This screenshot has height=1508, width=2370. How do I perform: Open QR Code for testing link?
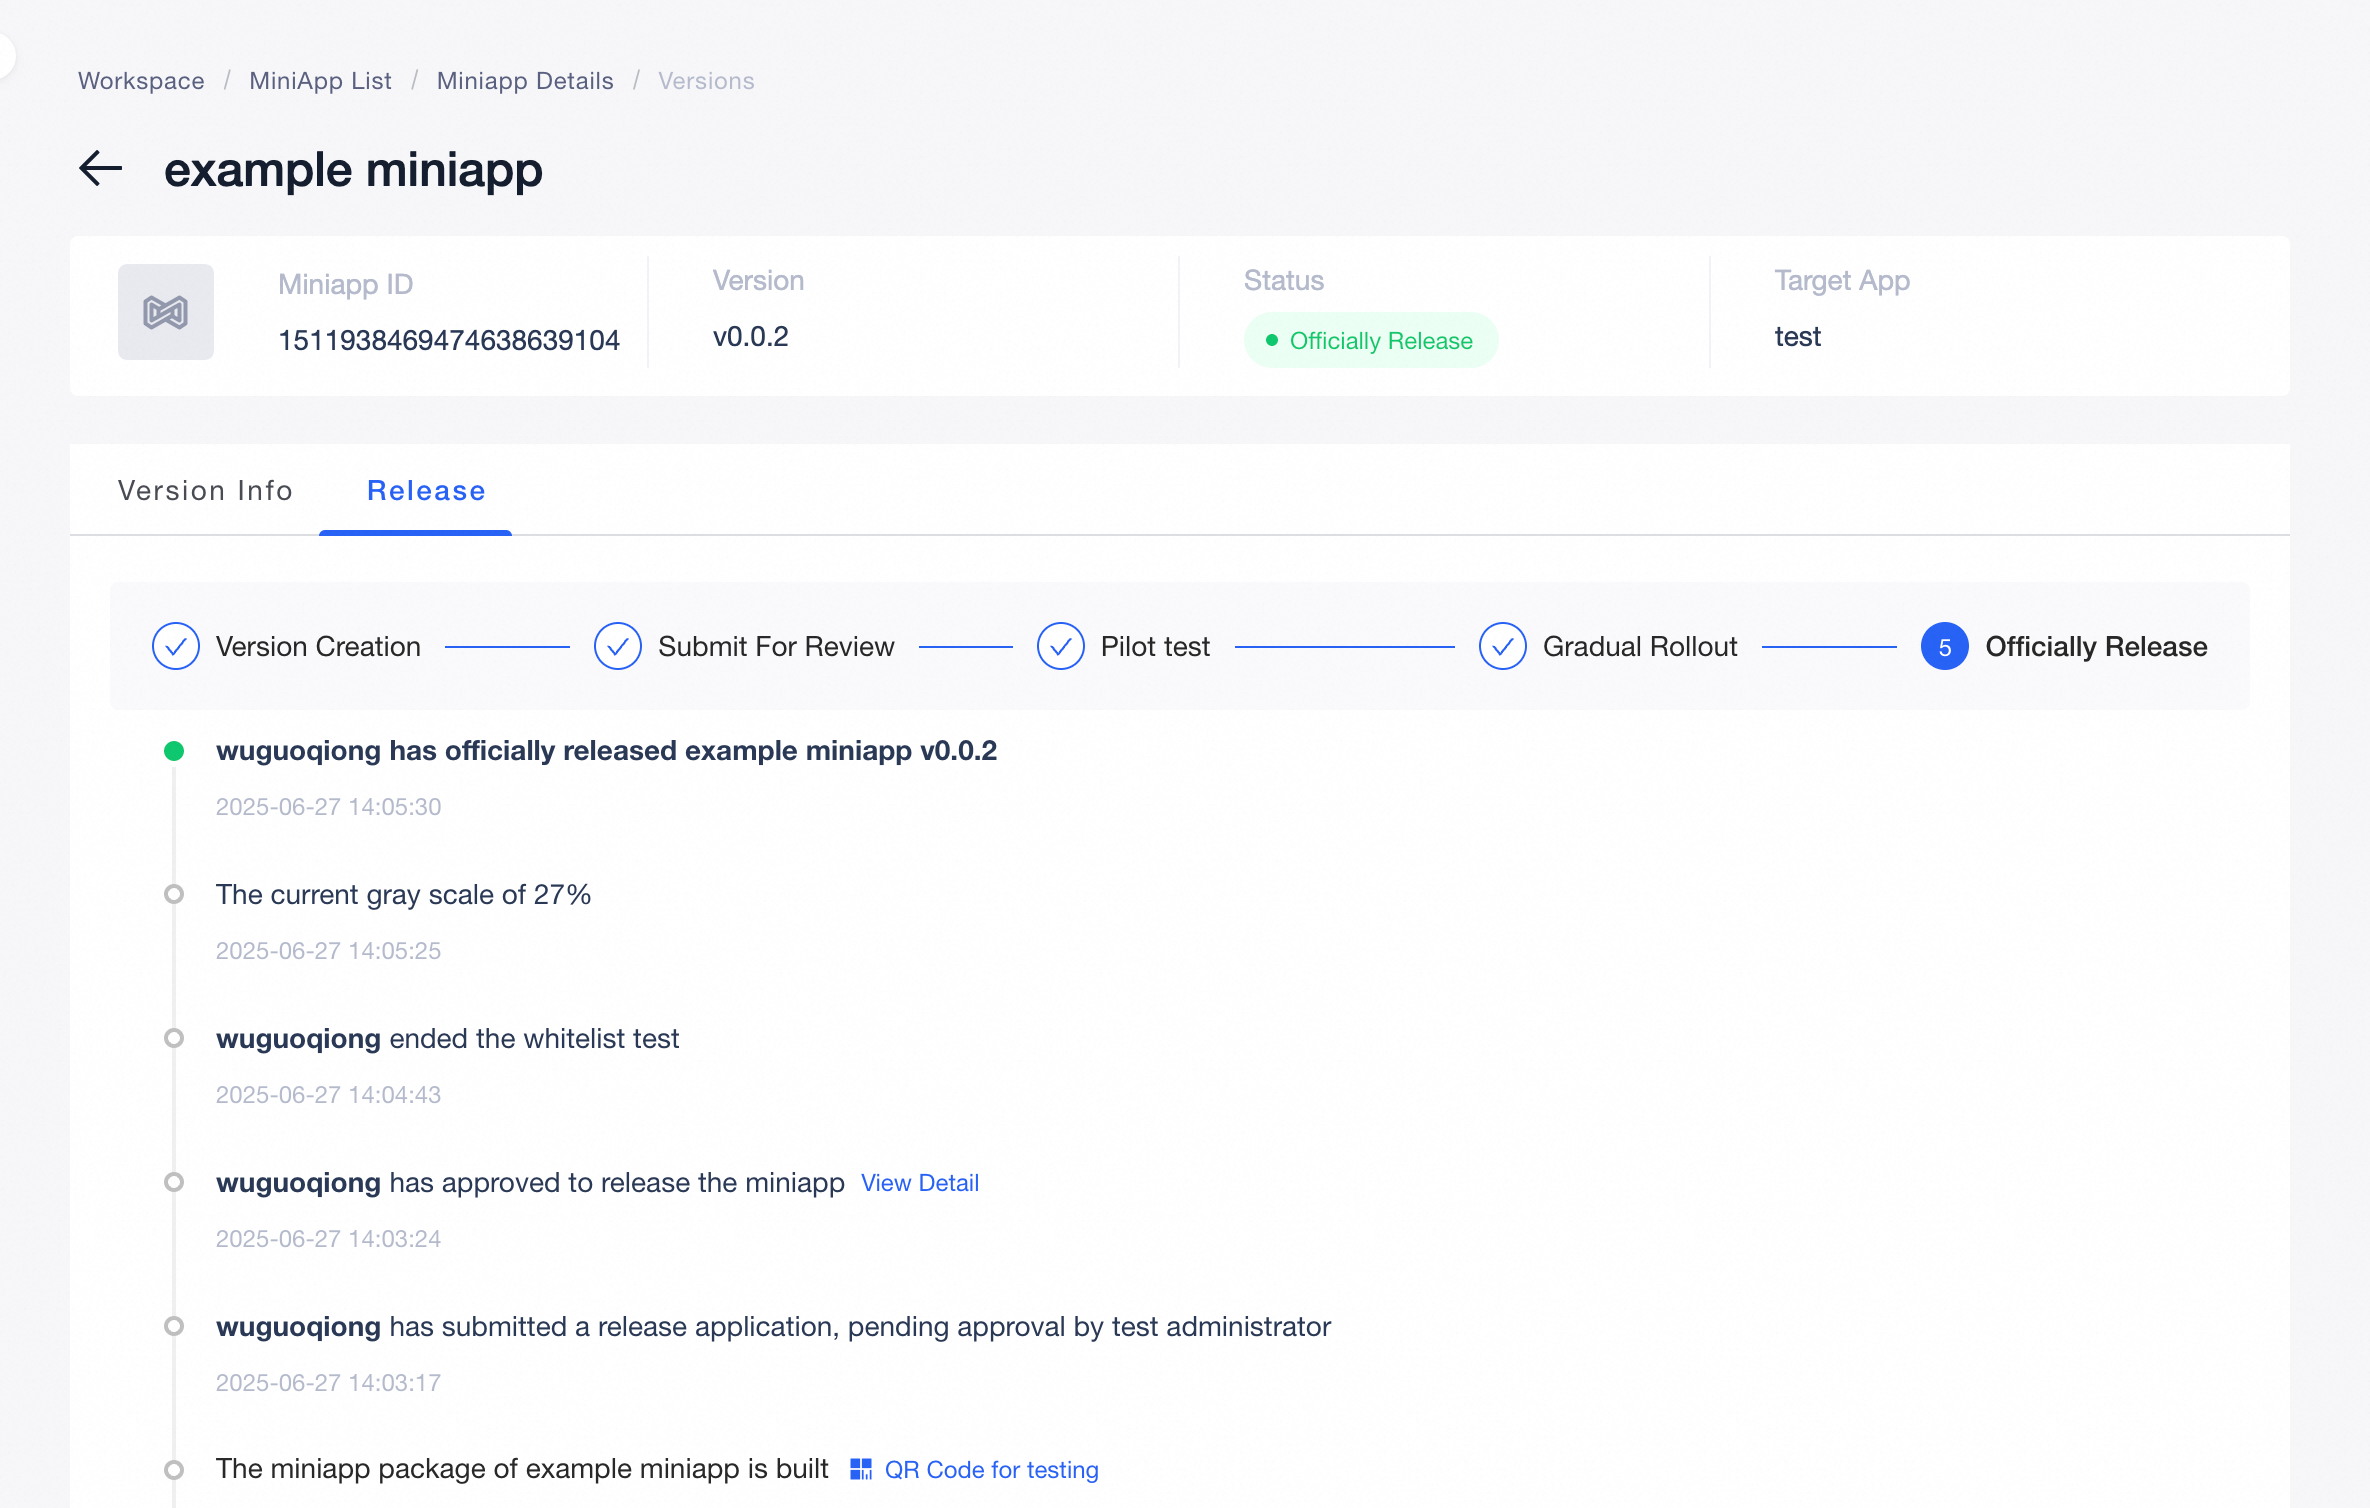click(991, 1470)
